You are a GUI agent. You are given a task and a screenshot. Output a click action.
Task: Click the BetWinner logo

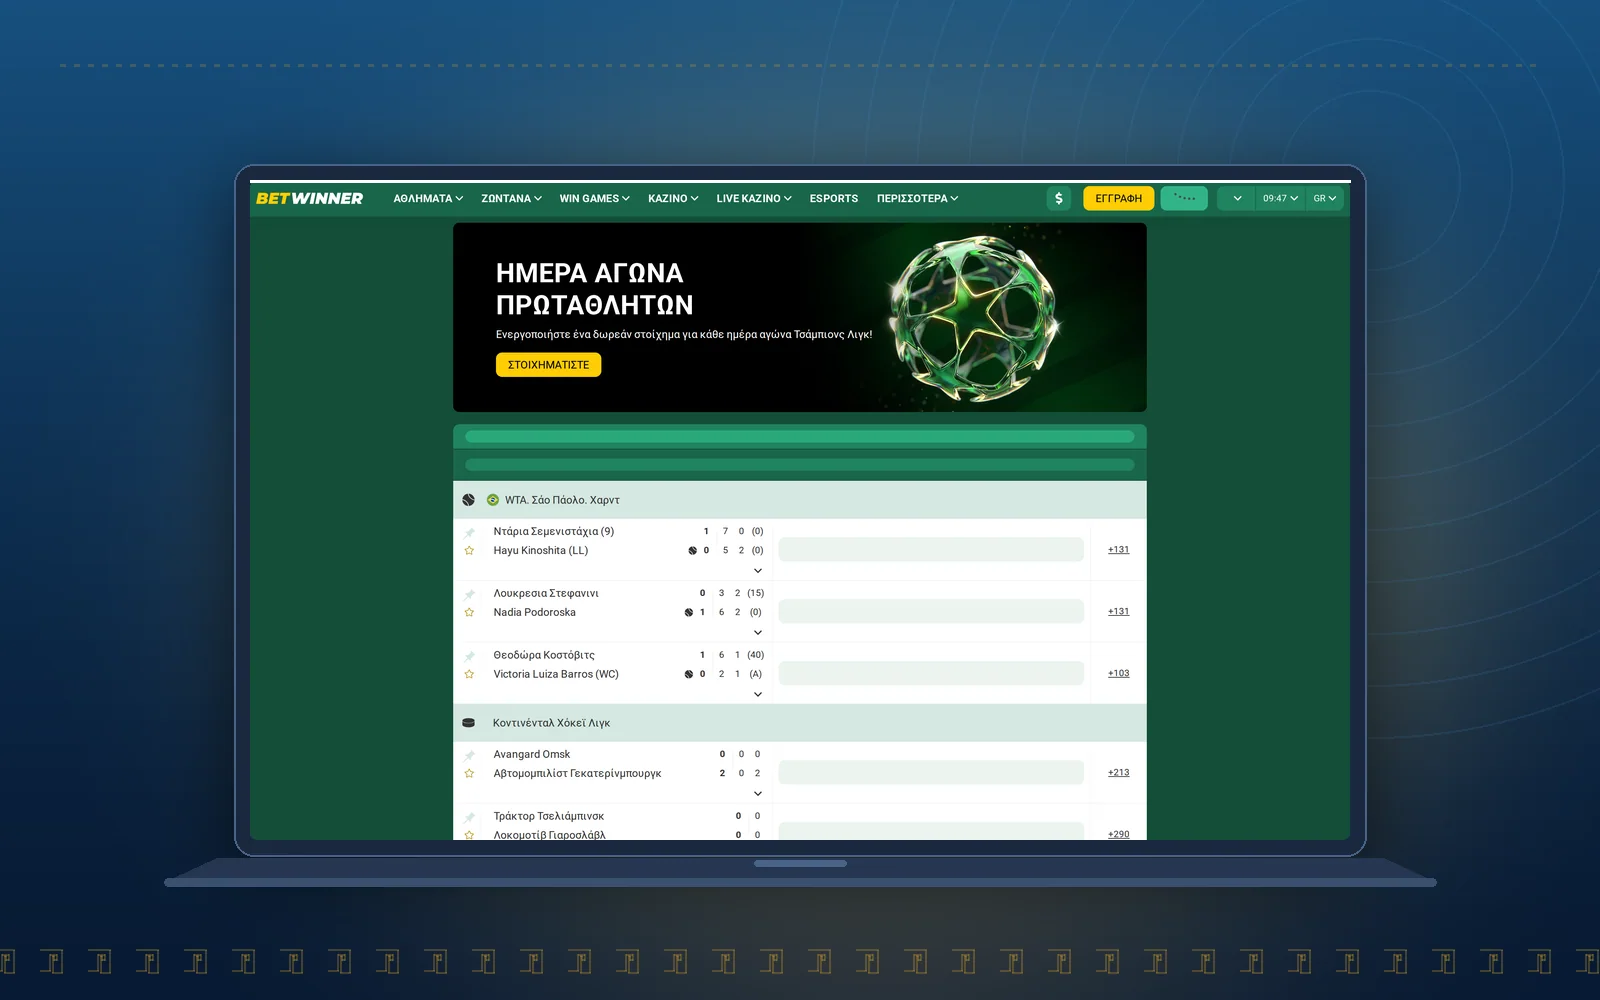click(x=309, y=198)
